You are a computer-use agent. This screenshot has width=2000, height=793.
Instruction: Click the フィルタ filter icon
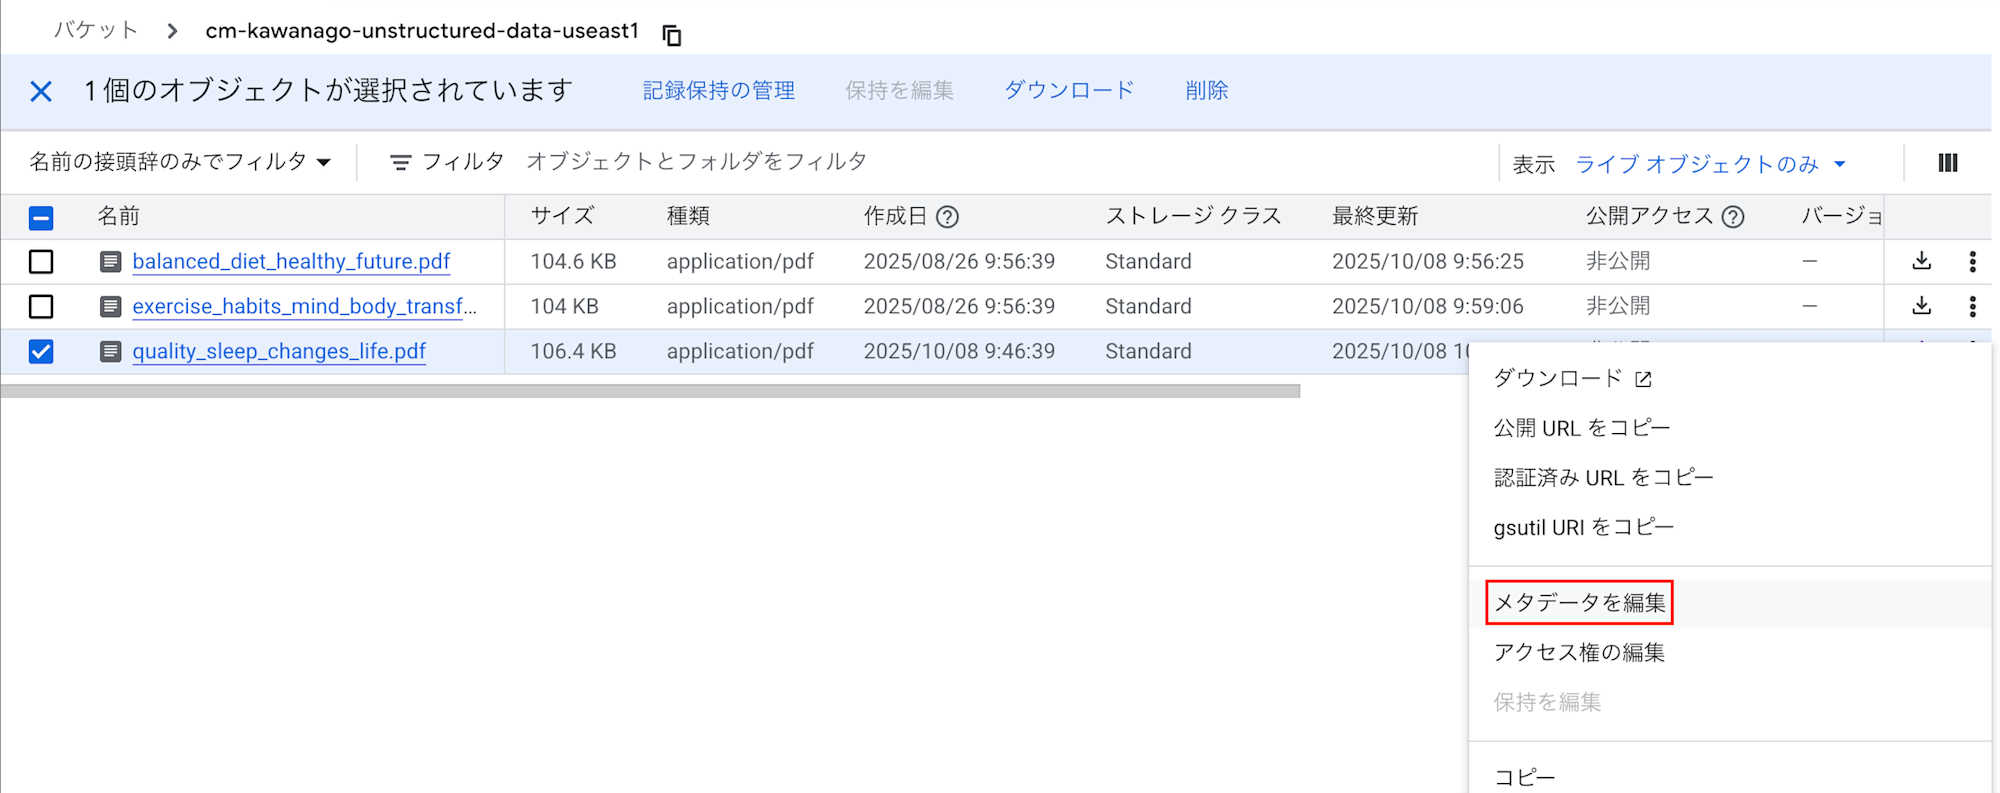(x=400, y=163)
